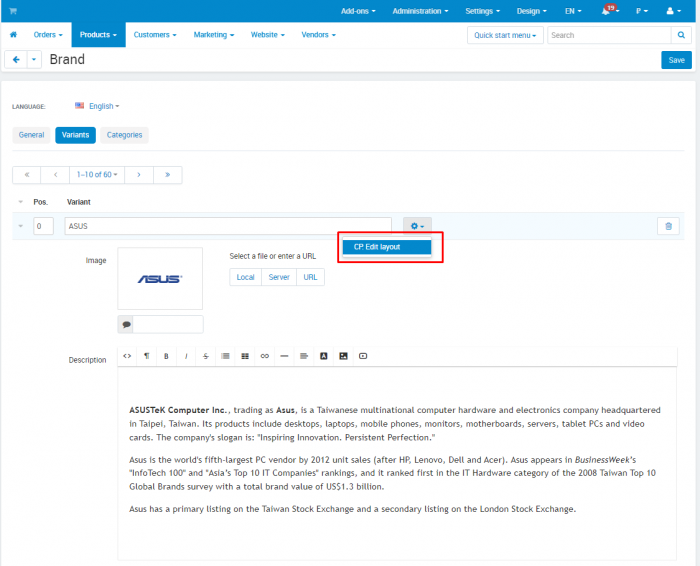The height and width of the screenshot is (566, 700).
Task: Open the Products menu
Action: [98, 35]
